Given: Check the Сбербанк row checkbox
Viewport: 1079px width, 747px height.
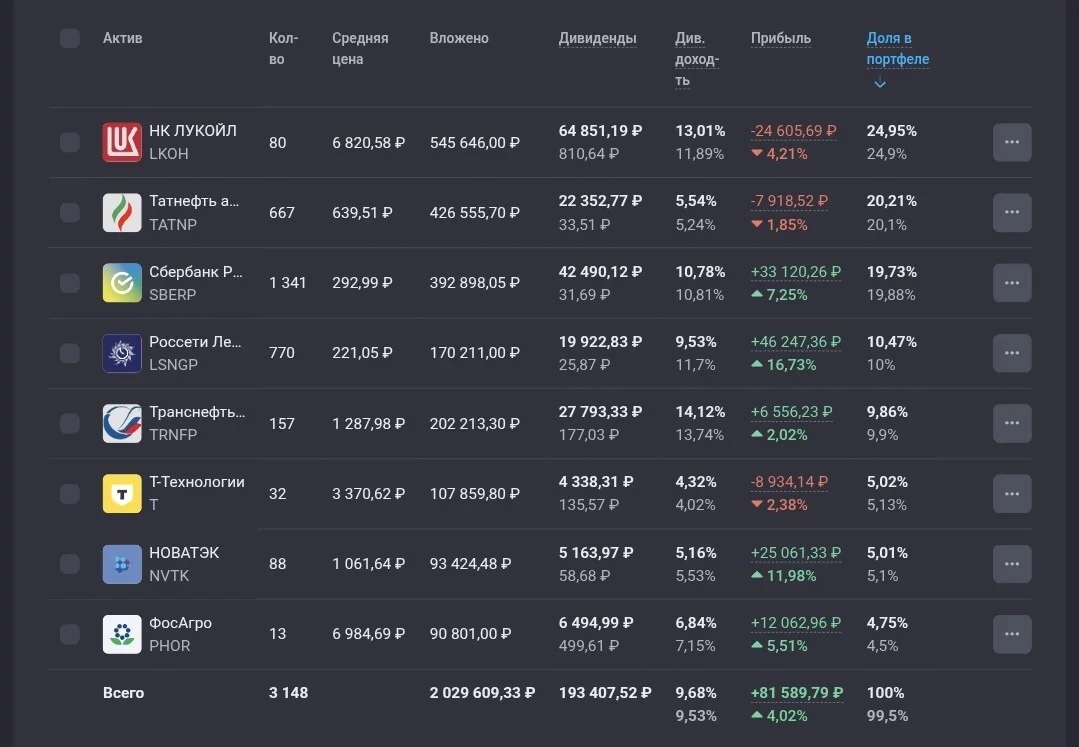Looking at the screenshot, I should click(x=70, y=283).
